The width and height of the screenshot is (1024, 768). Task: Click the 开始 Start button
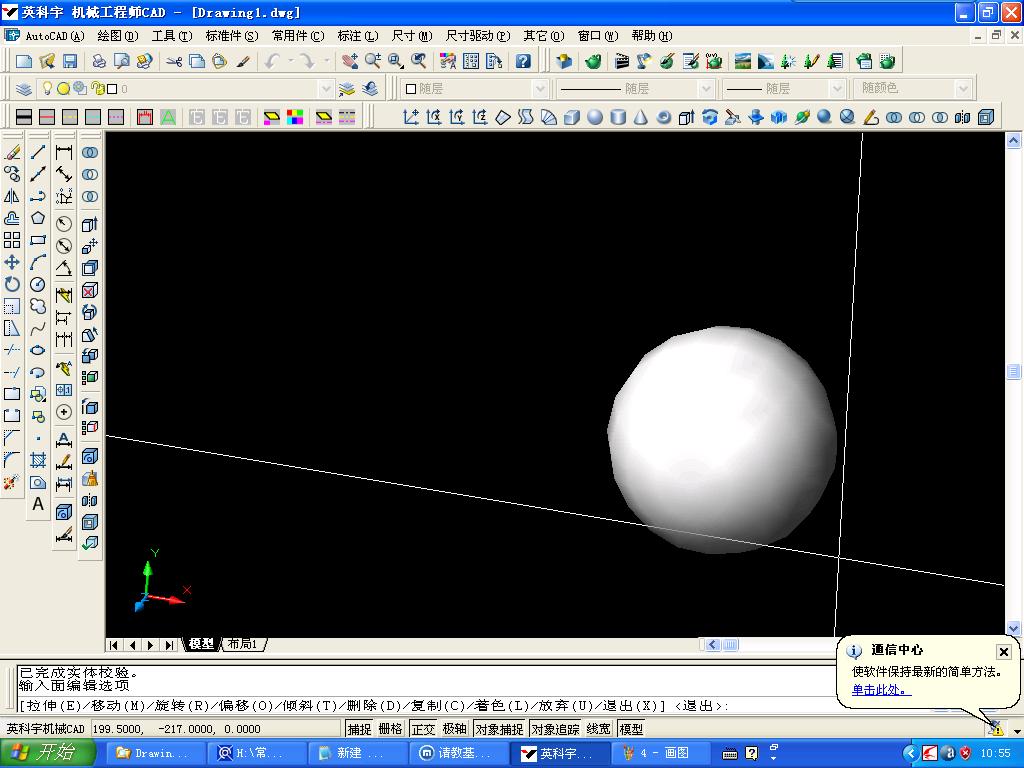coord(48,753)
